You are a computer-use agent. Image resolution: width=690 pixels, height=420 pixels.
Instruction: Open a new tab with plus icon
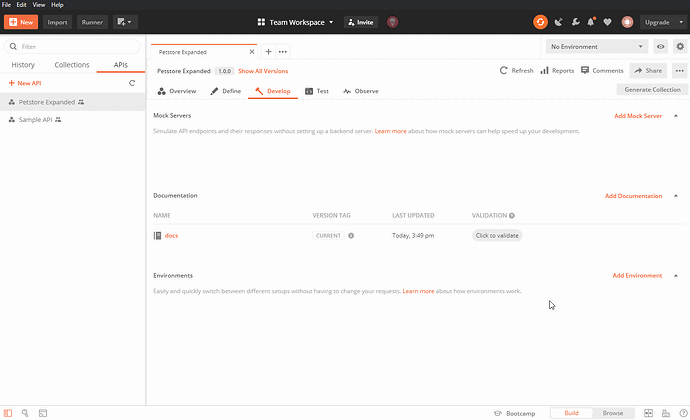(268, 52)
